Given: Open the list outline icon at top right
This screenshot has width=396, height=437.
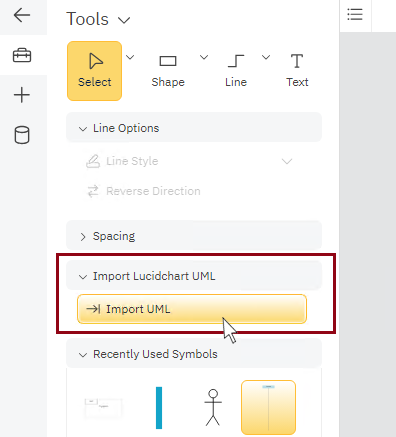Looking at the screenshot, I should (x=355, y=15).
